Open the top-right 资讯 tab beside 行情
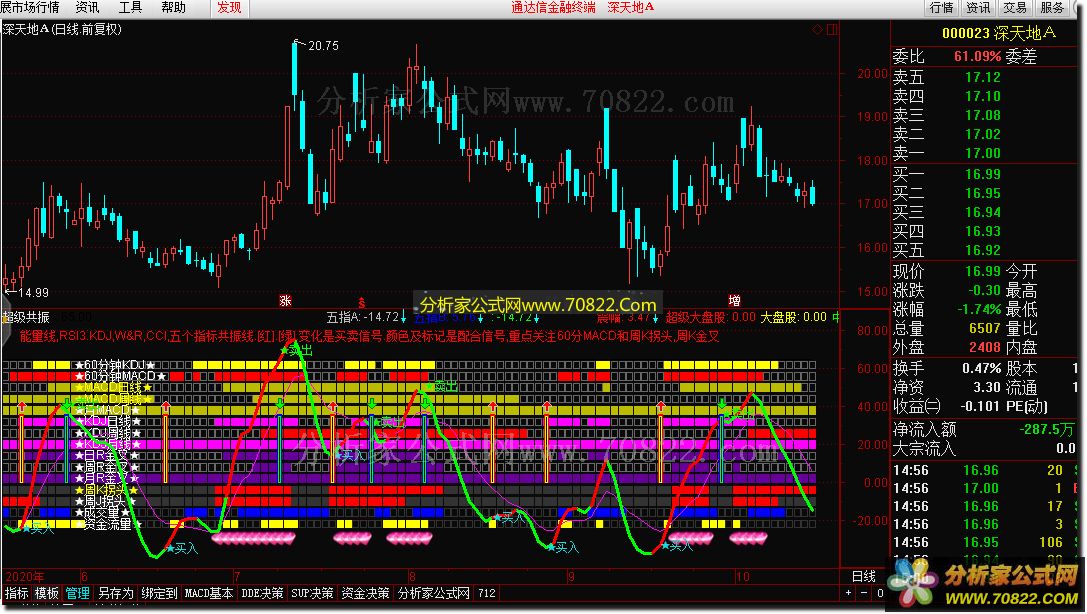 (978, 8)
